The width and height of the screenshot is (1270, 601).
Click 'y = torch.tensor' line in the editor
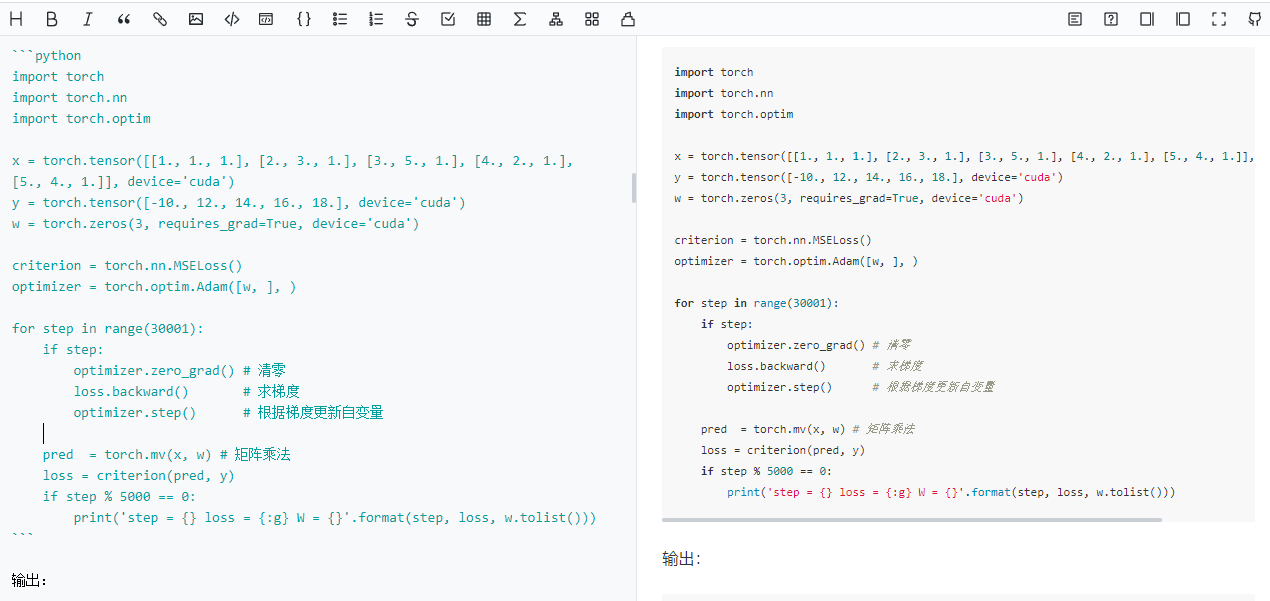(239, 202)
